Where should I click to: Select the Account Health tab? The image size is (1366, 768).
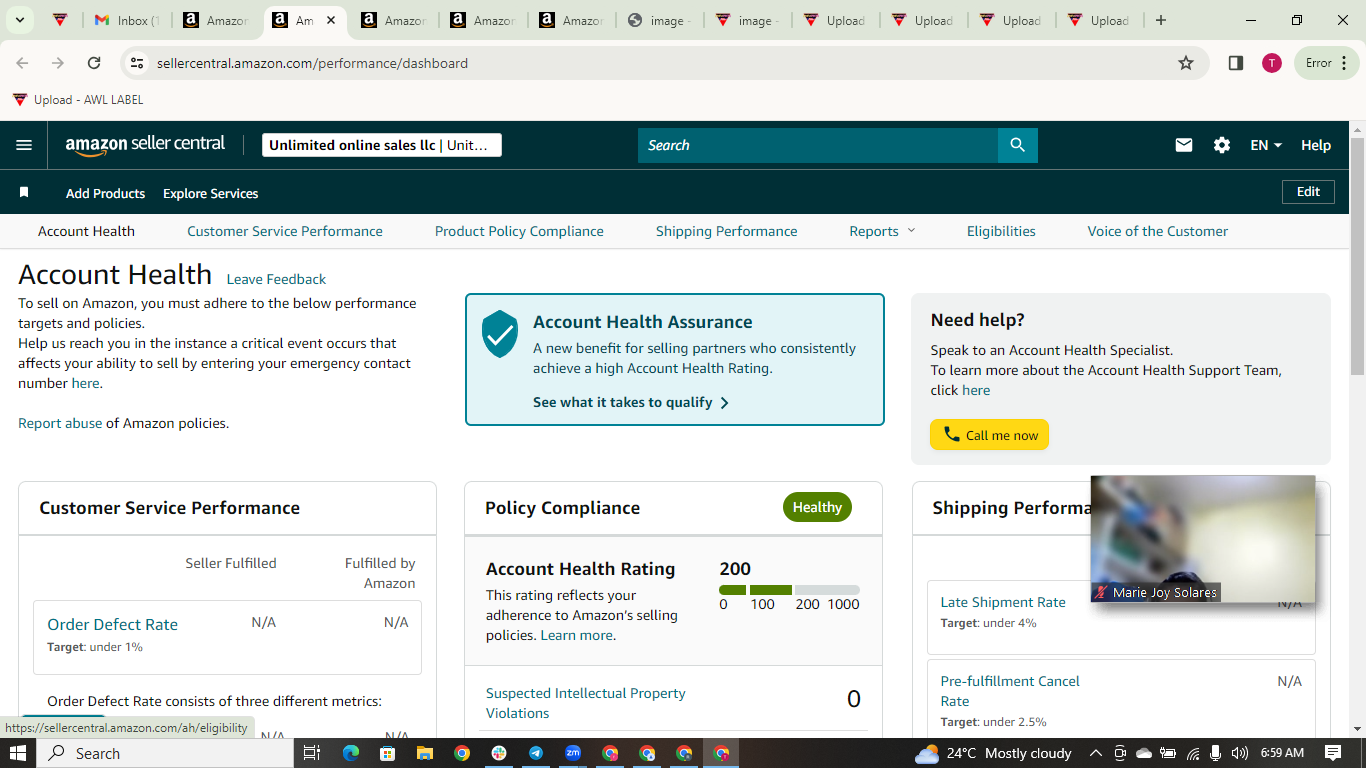pos(86,231)
